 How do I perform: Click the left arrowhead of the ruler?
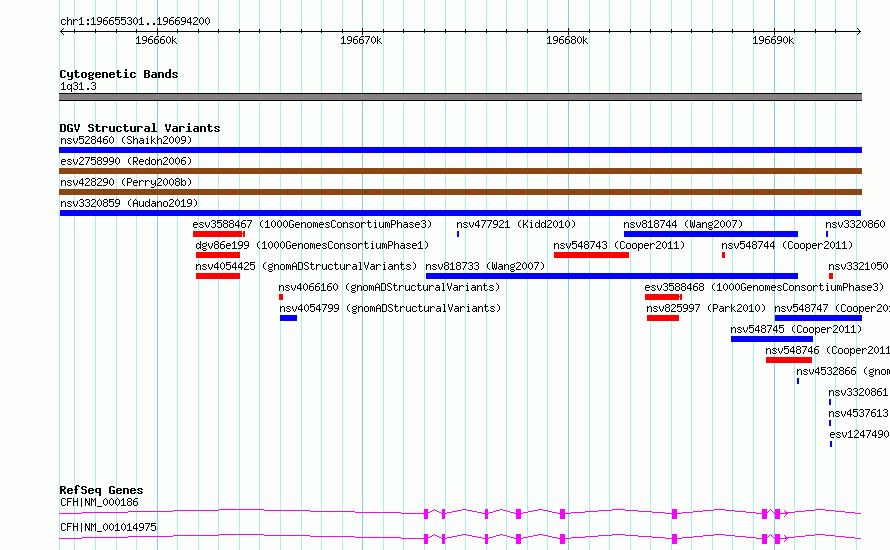62,31
